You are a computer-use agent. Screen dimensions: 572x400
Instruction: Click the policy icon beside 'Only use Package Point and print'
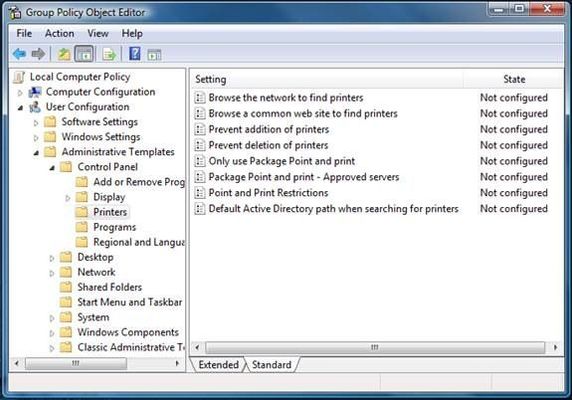200,161
